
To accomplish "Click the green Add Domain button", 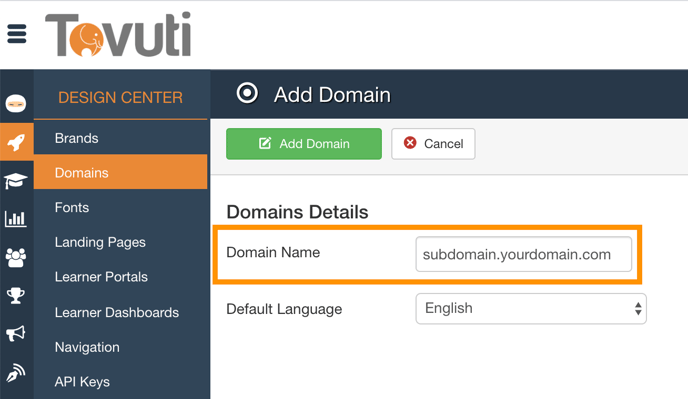I will [304, 144].
